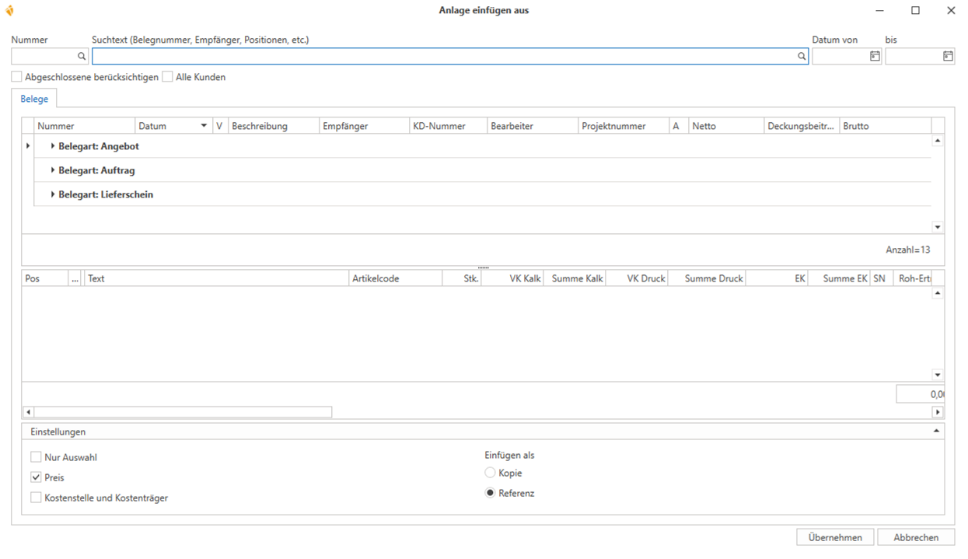Click the magnifier in Suchtext field

coord(801,57)
